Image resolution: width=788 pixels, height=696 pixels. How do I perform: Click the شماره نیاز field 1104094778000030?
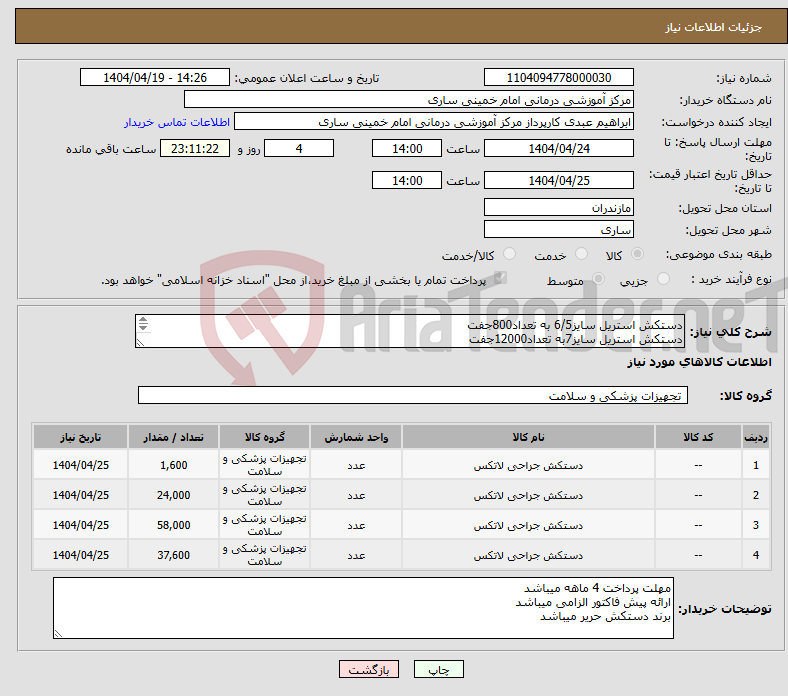[558, 77]
